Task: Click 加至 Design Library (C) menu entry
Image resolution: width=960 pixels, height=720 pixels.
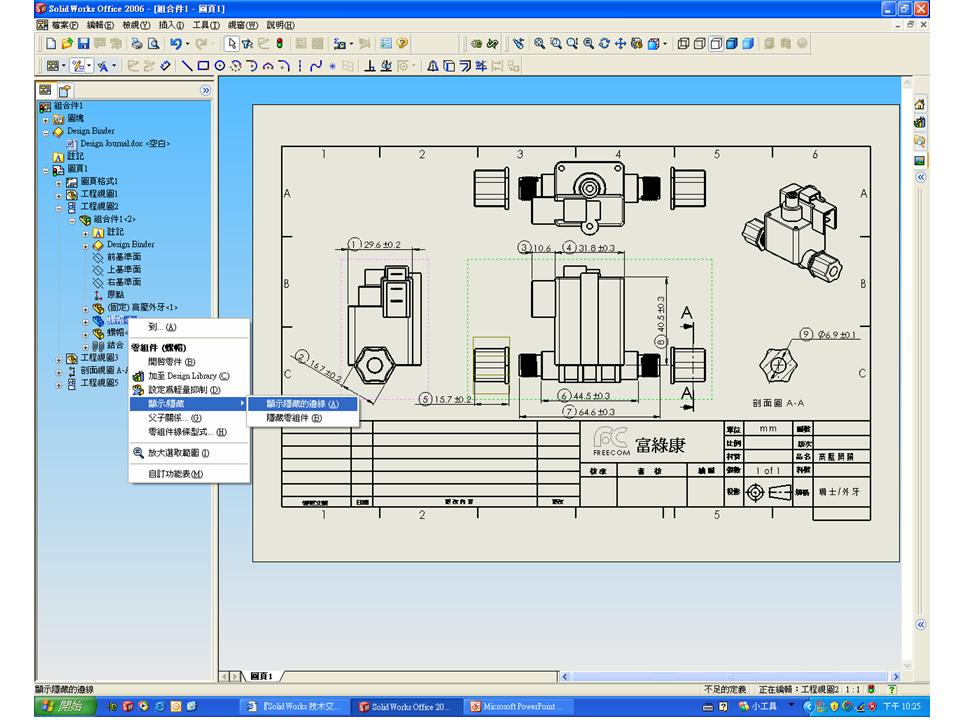Action: 189,376
